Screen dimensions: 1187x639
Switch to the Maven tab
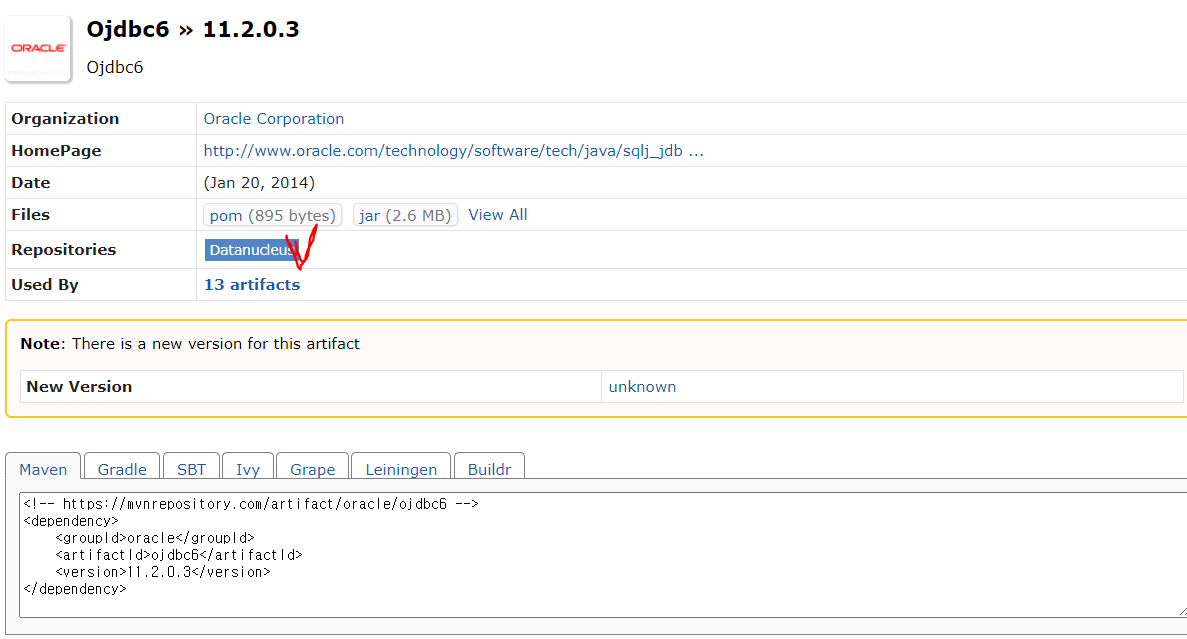coord(43,469)
